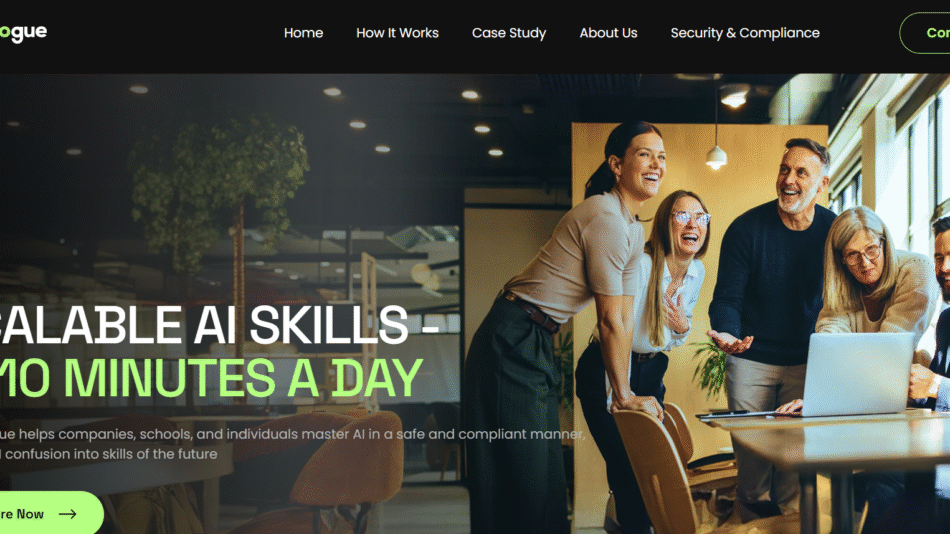The width and height of the screenshot is (950, 534).
Task: Select About Us in the navigation bar
Action: coord(608,33)
